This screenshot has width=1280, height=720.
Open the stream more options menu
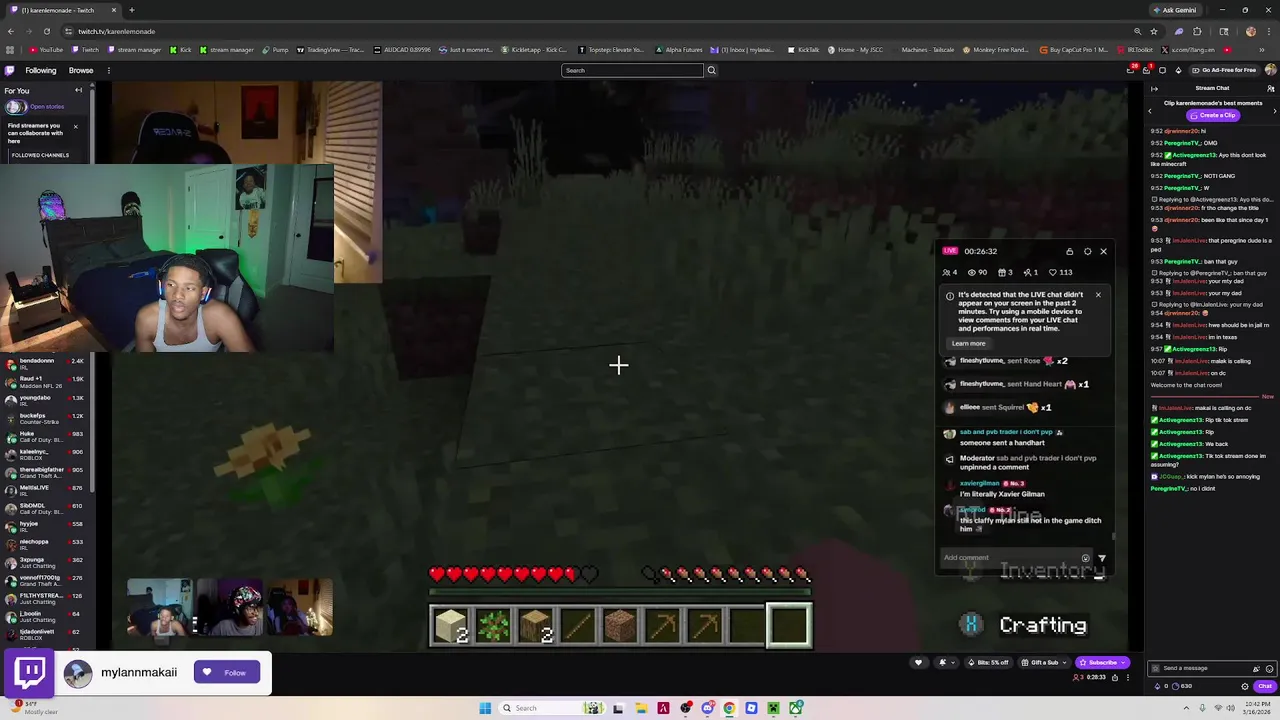[1128, 677]
